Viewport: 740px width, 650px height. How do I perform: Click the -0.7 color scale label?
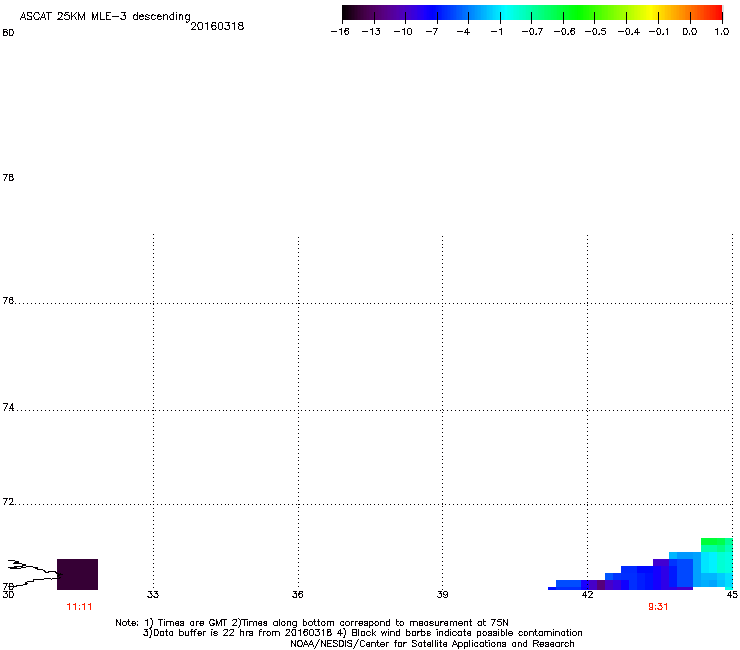pyautogui.click(x=532, y=32)
